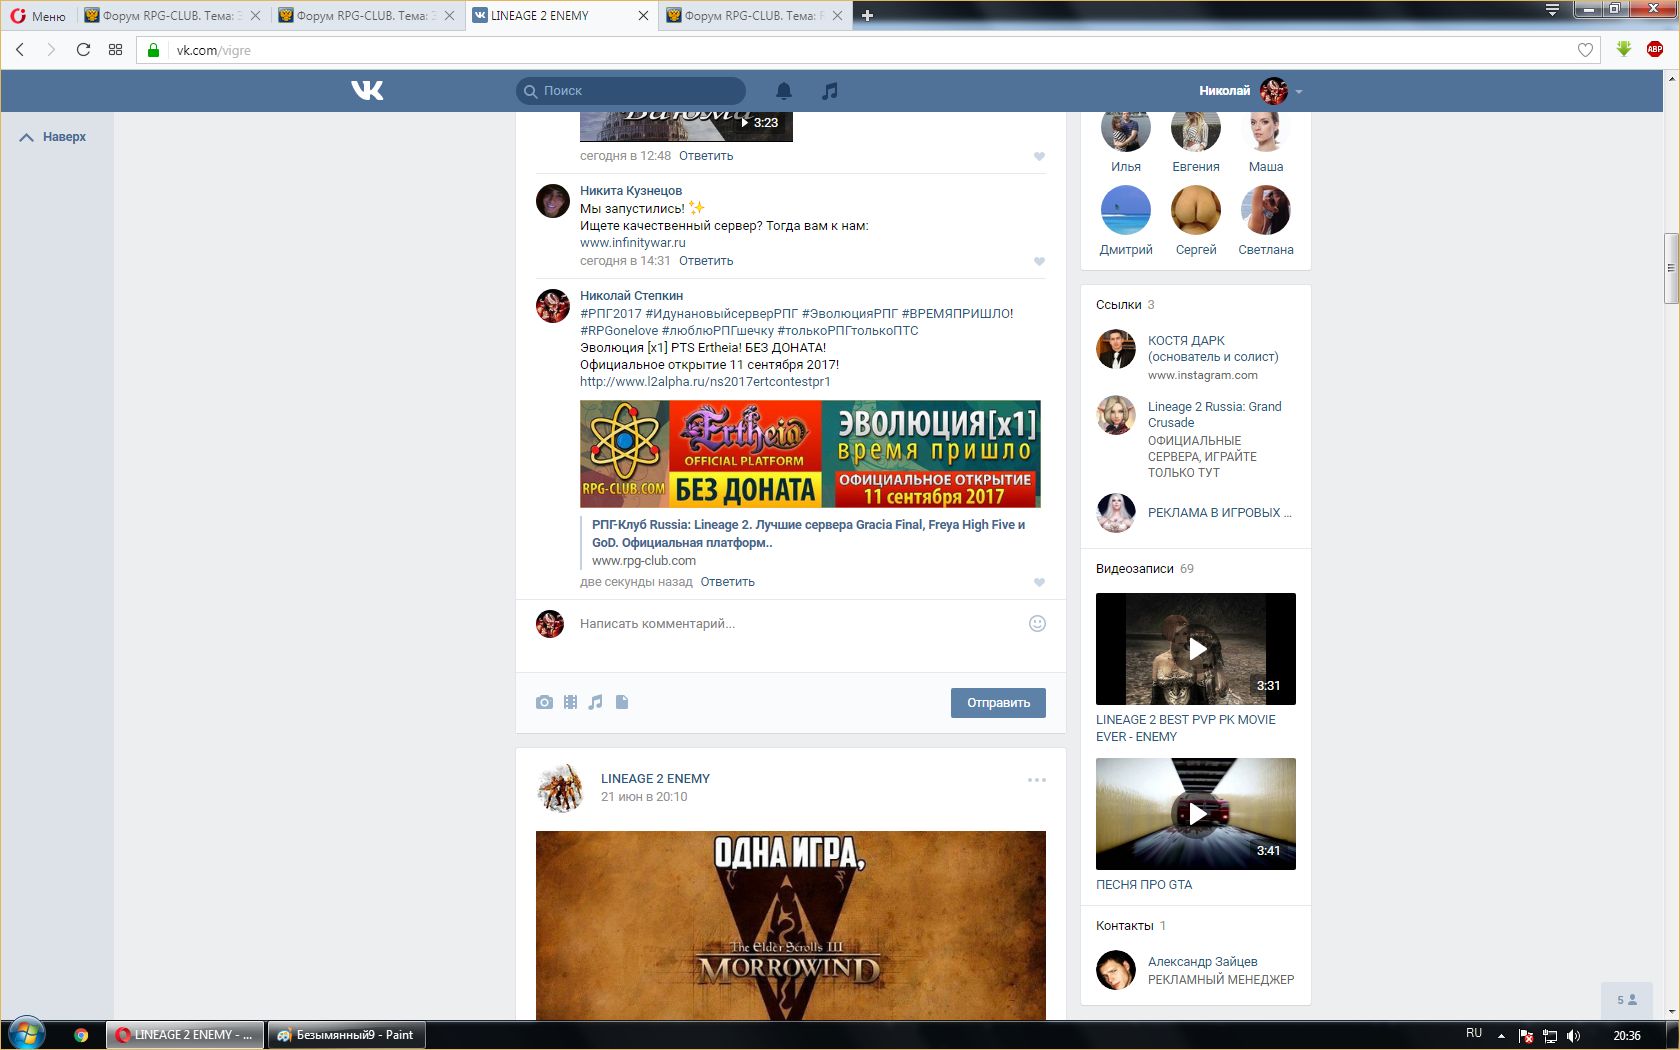
Task: Open the Lineage 2 Russia: Grand Crusade link
Action: click(1214, 415)
